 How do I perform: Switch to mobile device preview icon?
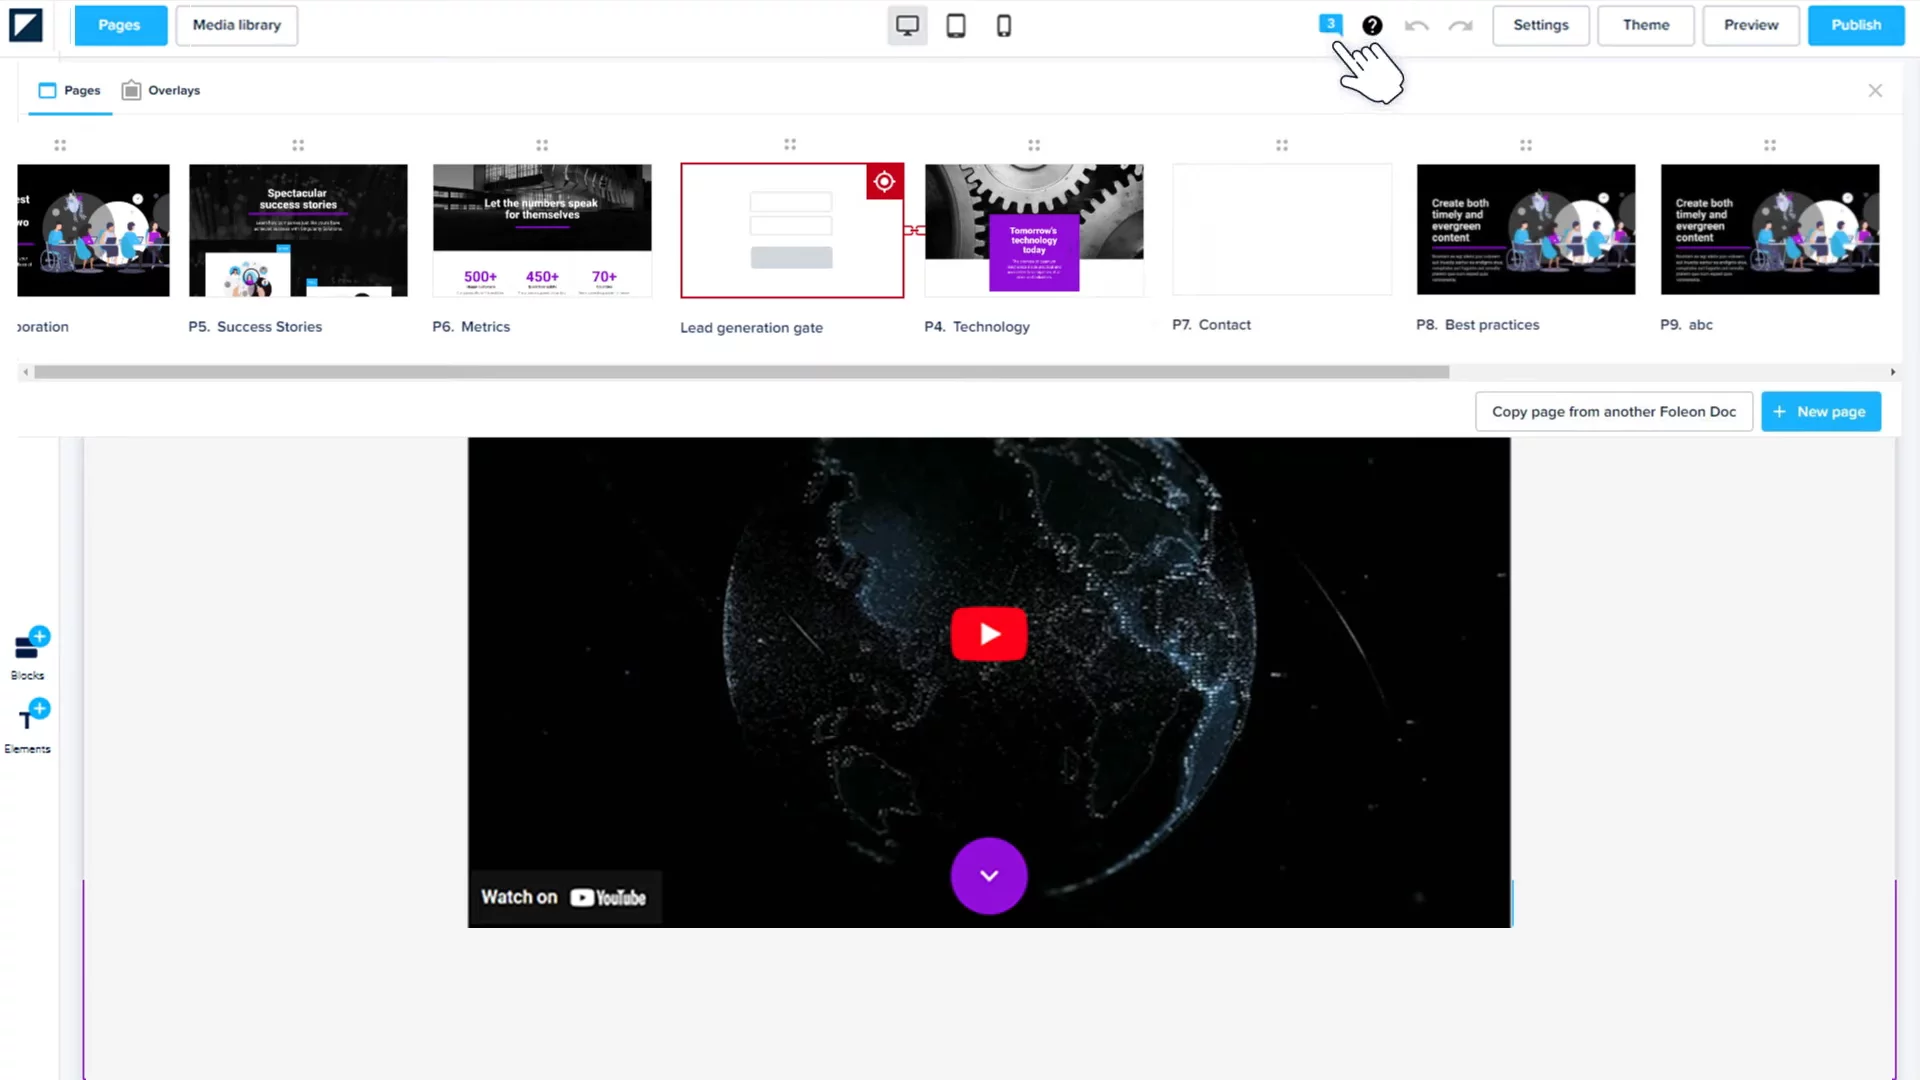click(1004, 26)
